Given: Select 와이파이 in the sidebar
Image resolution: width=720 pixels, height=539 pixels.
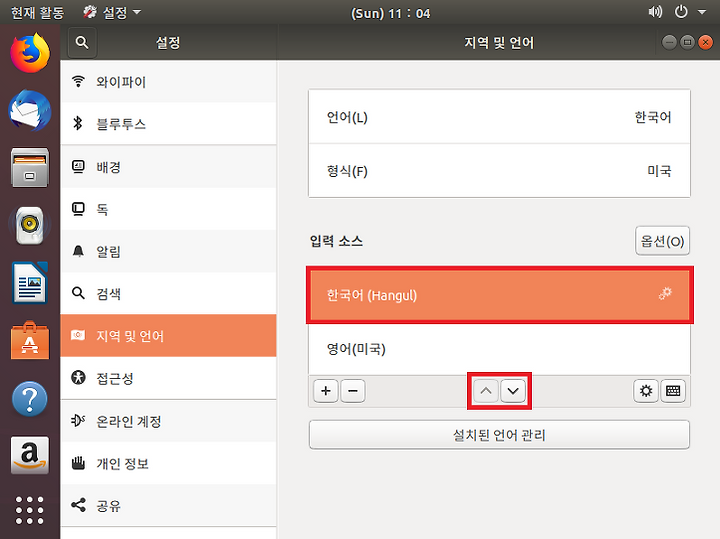Looking at the screenshot, I should 169,82.
